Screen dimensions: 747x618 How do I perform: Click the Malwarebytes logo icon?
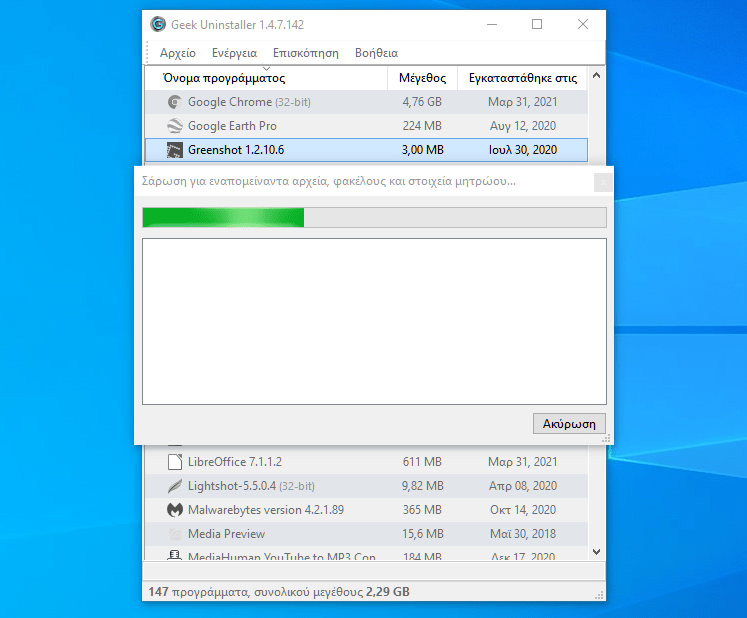174,510
